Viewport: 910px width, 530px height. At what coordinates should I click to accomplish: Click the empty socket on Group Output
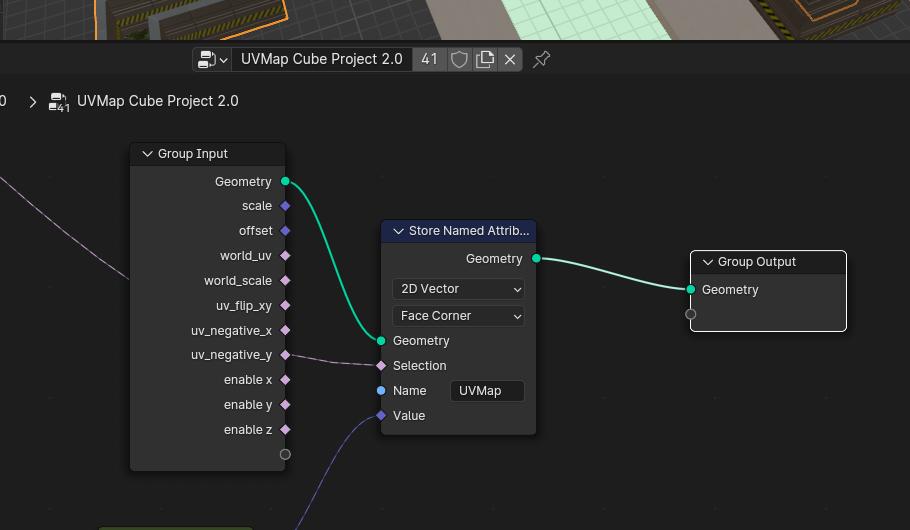tap(691, 314)
